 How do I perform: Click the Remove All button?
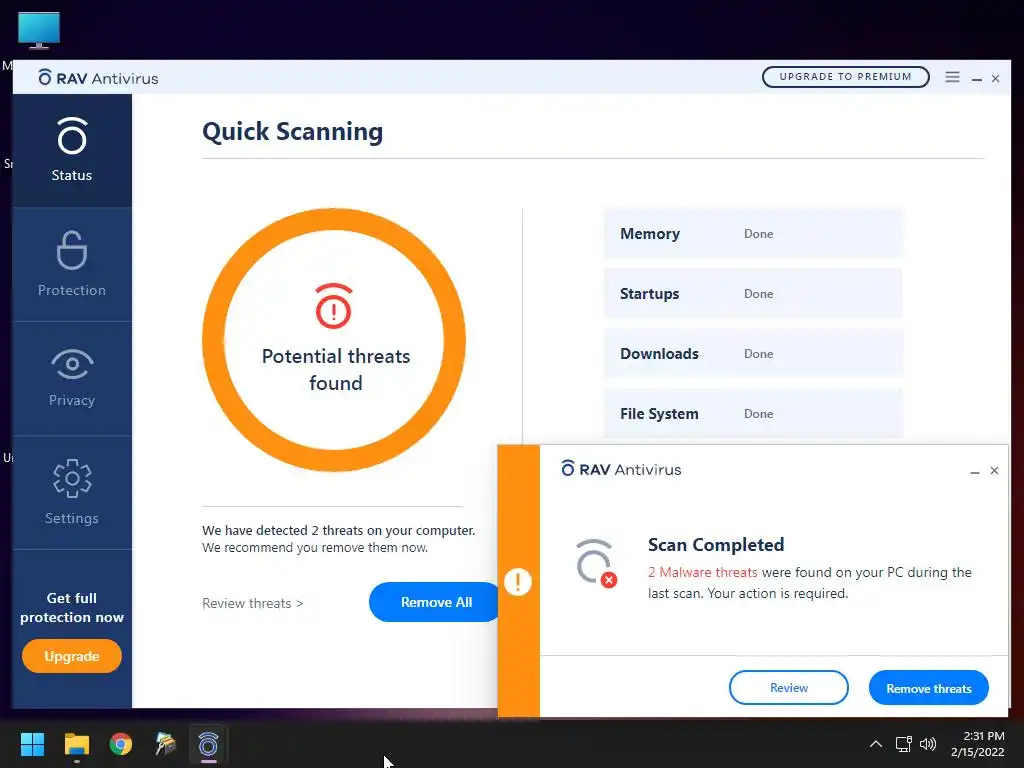tap(436, 602)
